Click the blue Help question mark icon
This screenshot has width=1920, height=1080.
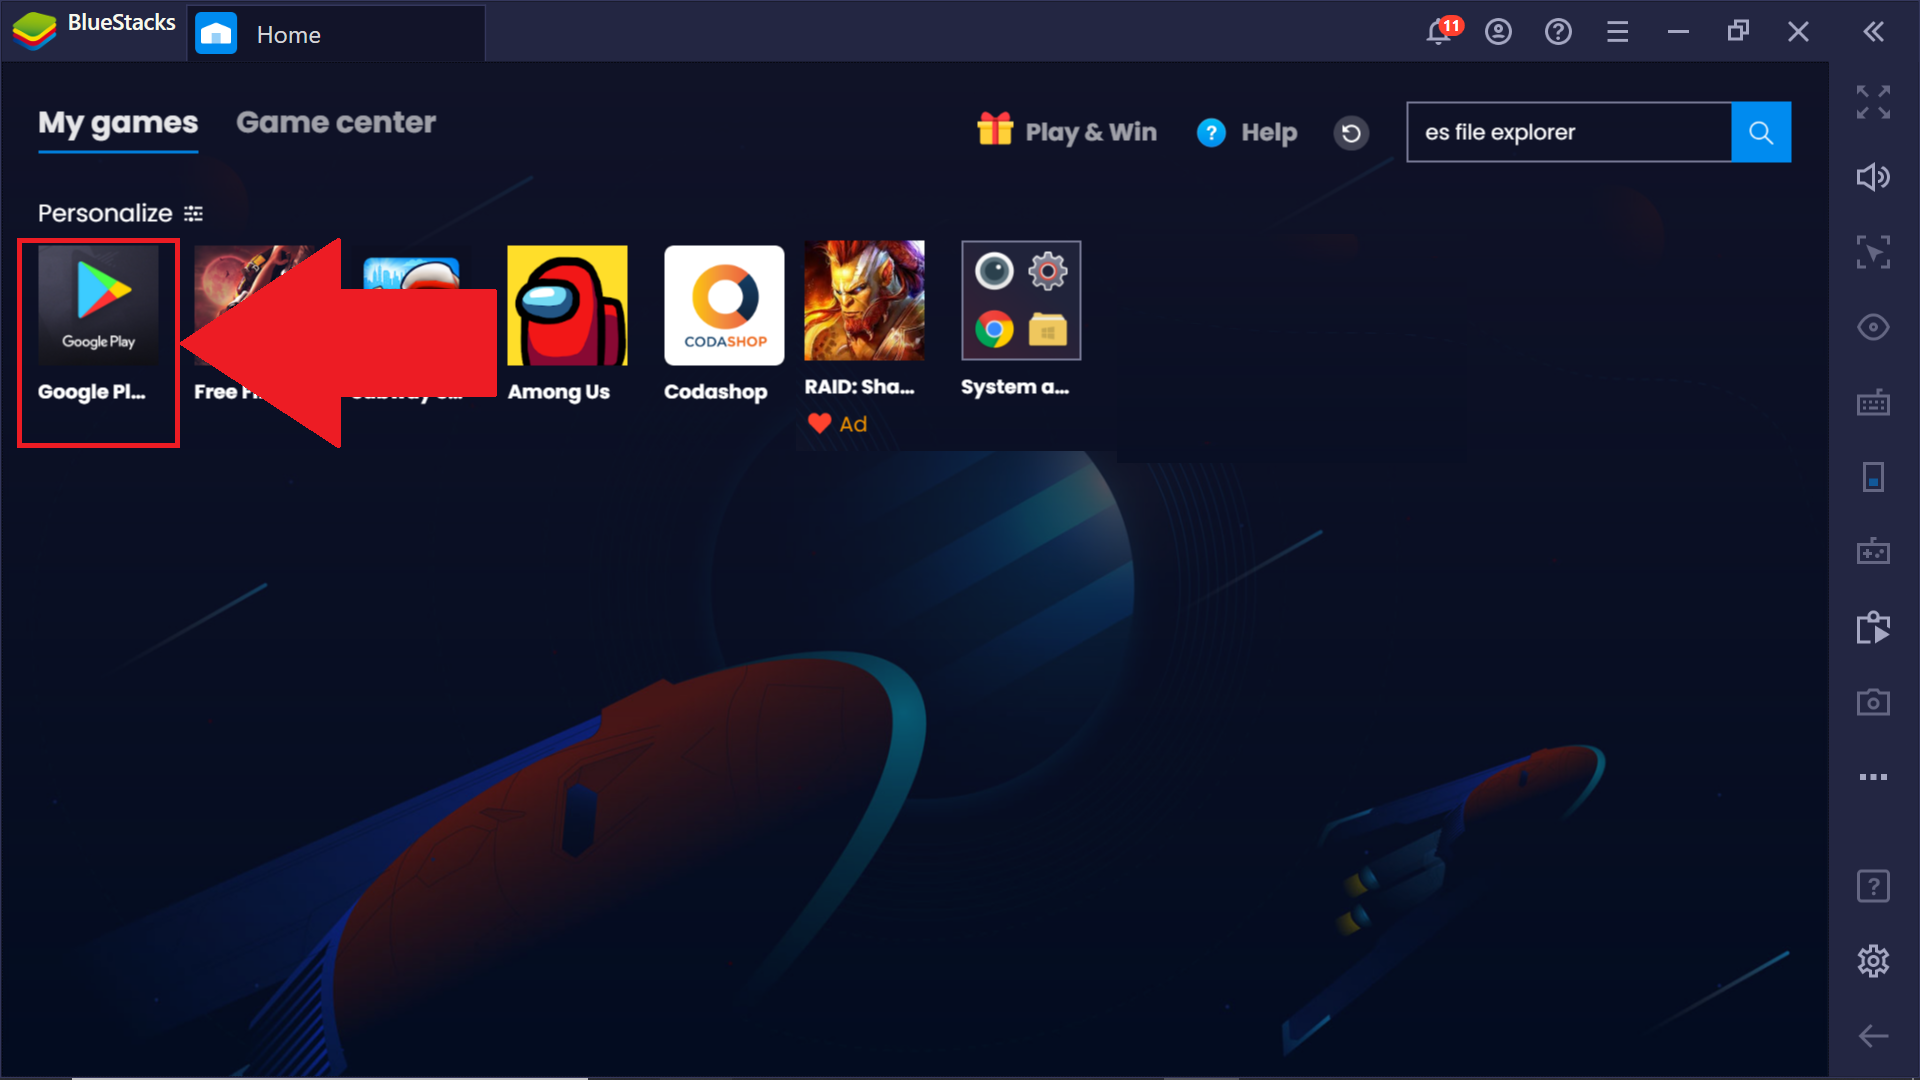click(1211, 132)
